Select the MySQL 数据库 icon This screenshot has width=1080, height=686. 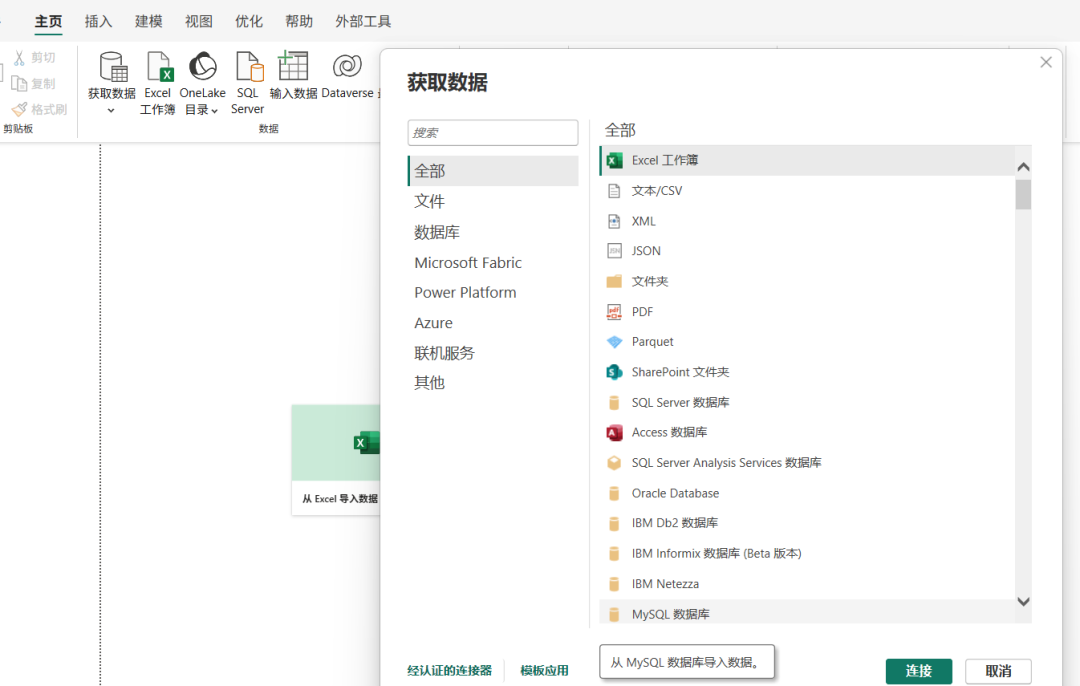(614, 614)
